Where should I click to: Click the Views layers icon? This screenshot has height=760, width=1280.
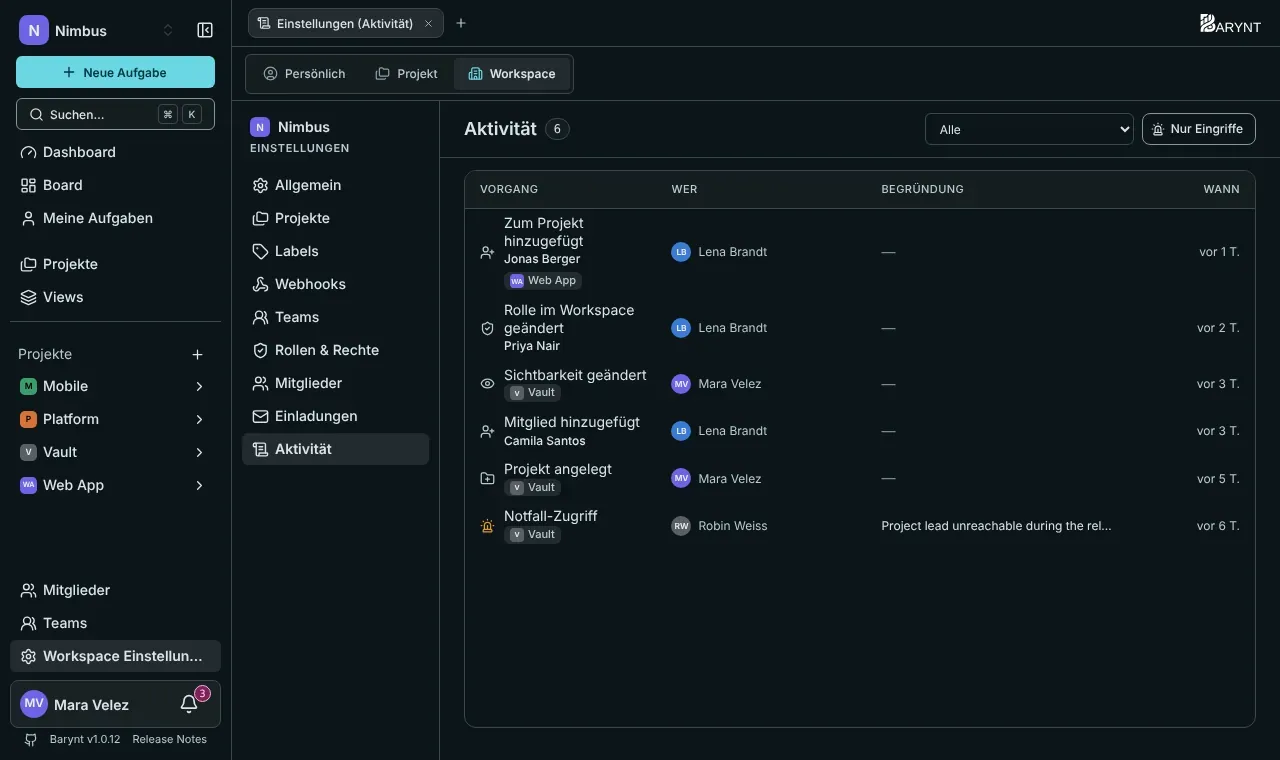pos(28,297)
